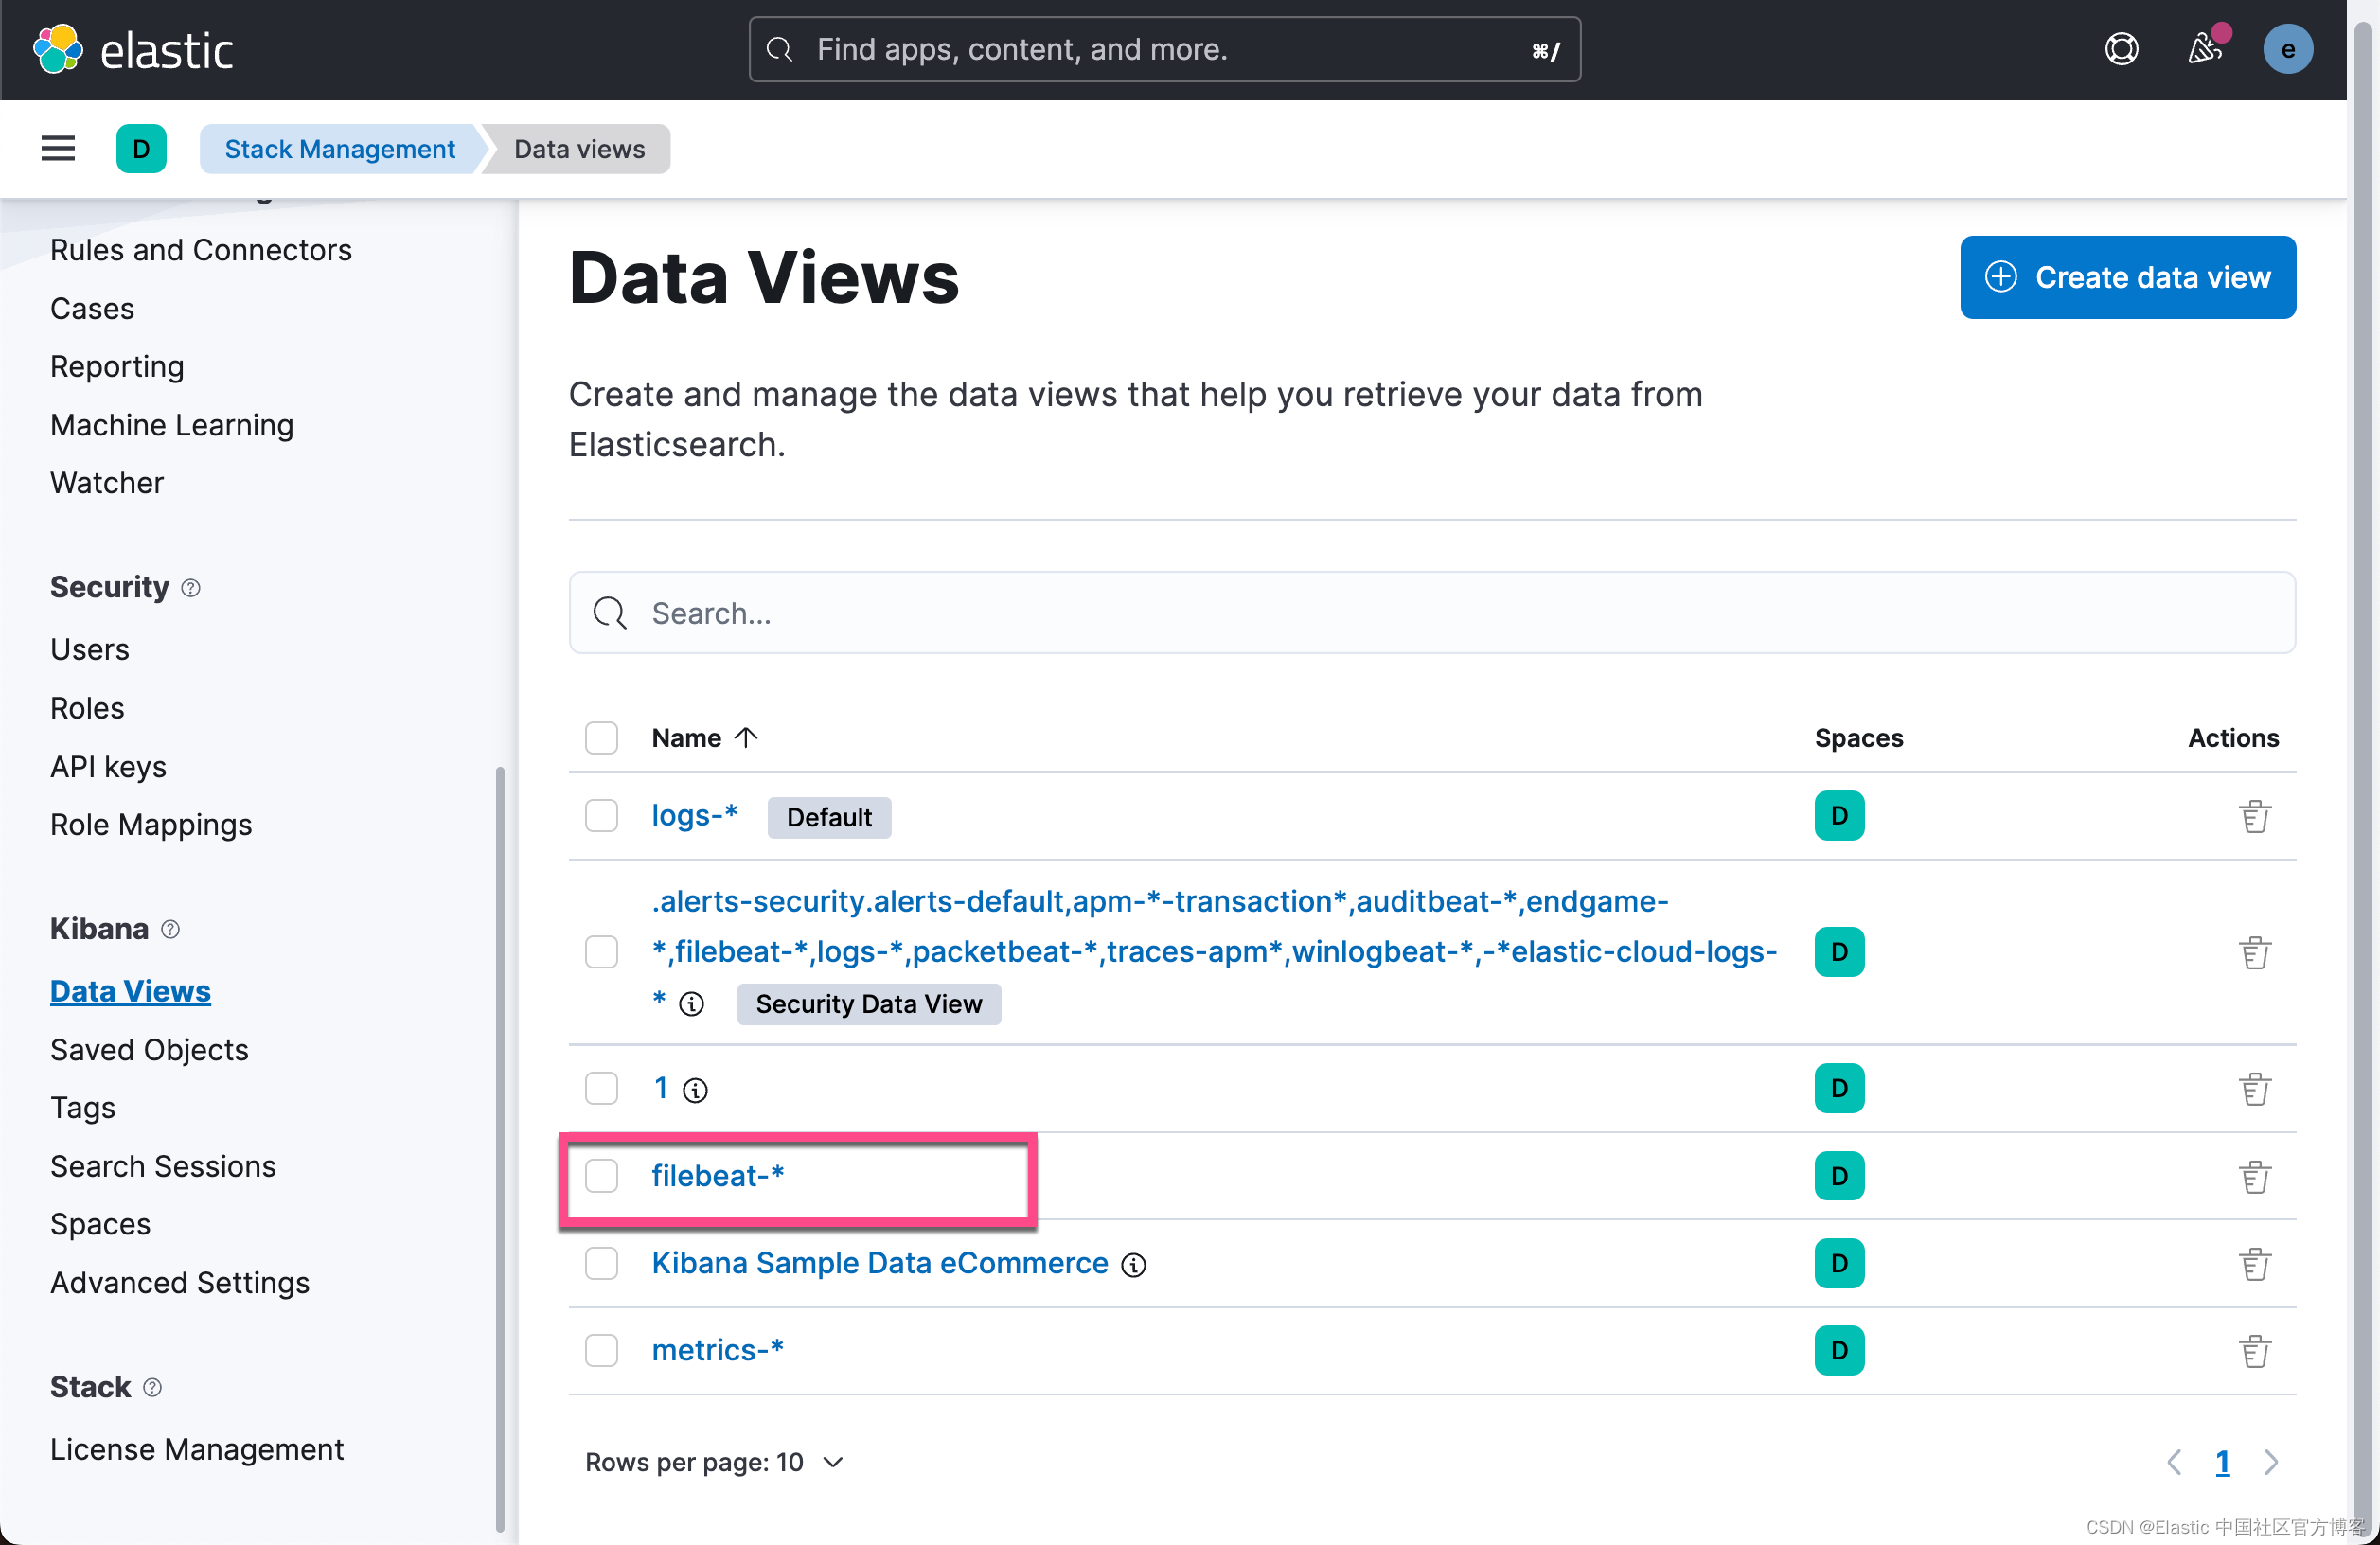
Task: Check the filebeat-* row checkbox
Action: click(601, 1176)
